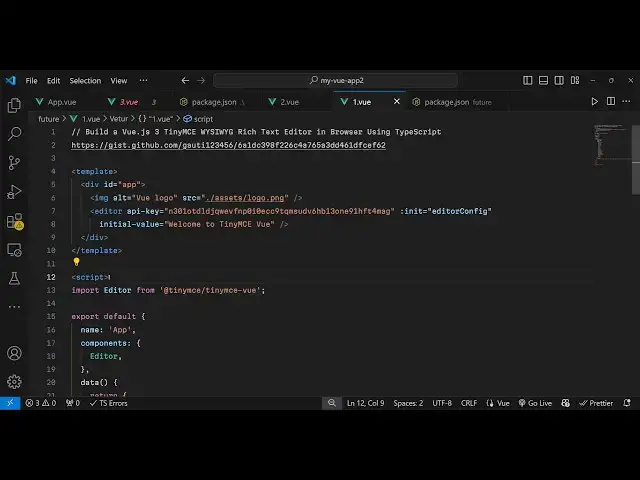Change indentation via Spaces: 2

pyautogui.click(x=408, y=403)
